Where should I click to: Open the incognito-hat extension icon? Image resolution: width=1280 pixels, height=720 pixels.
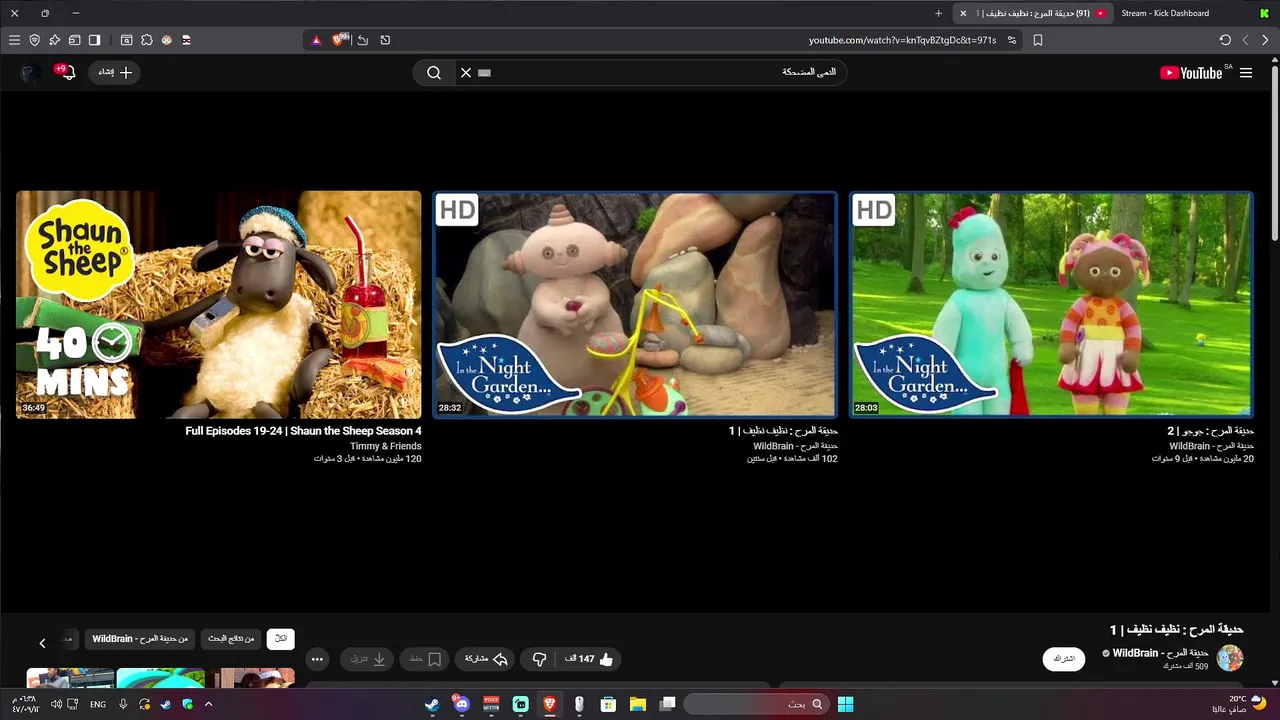coord(186,40)
